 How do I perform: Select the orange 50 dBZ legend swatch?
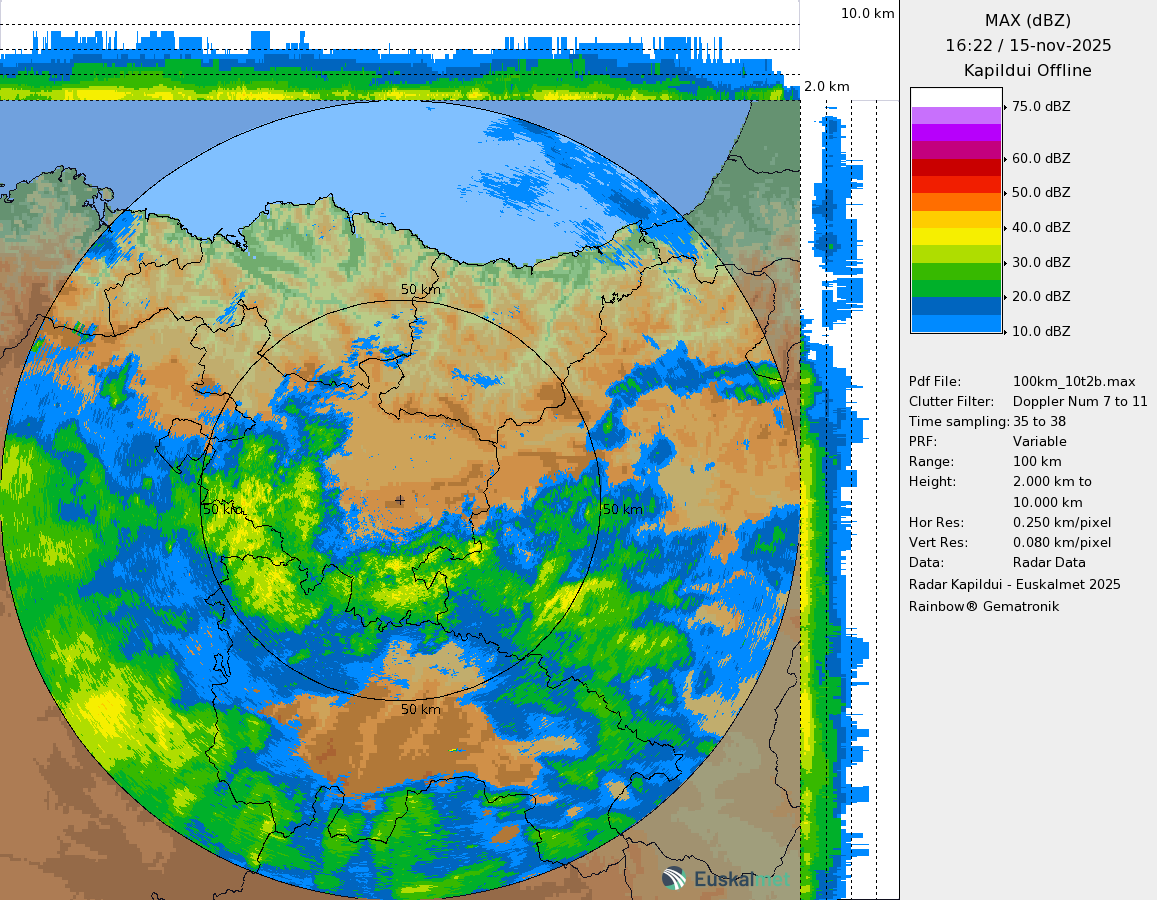pos(956,202)
